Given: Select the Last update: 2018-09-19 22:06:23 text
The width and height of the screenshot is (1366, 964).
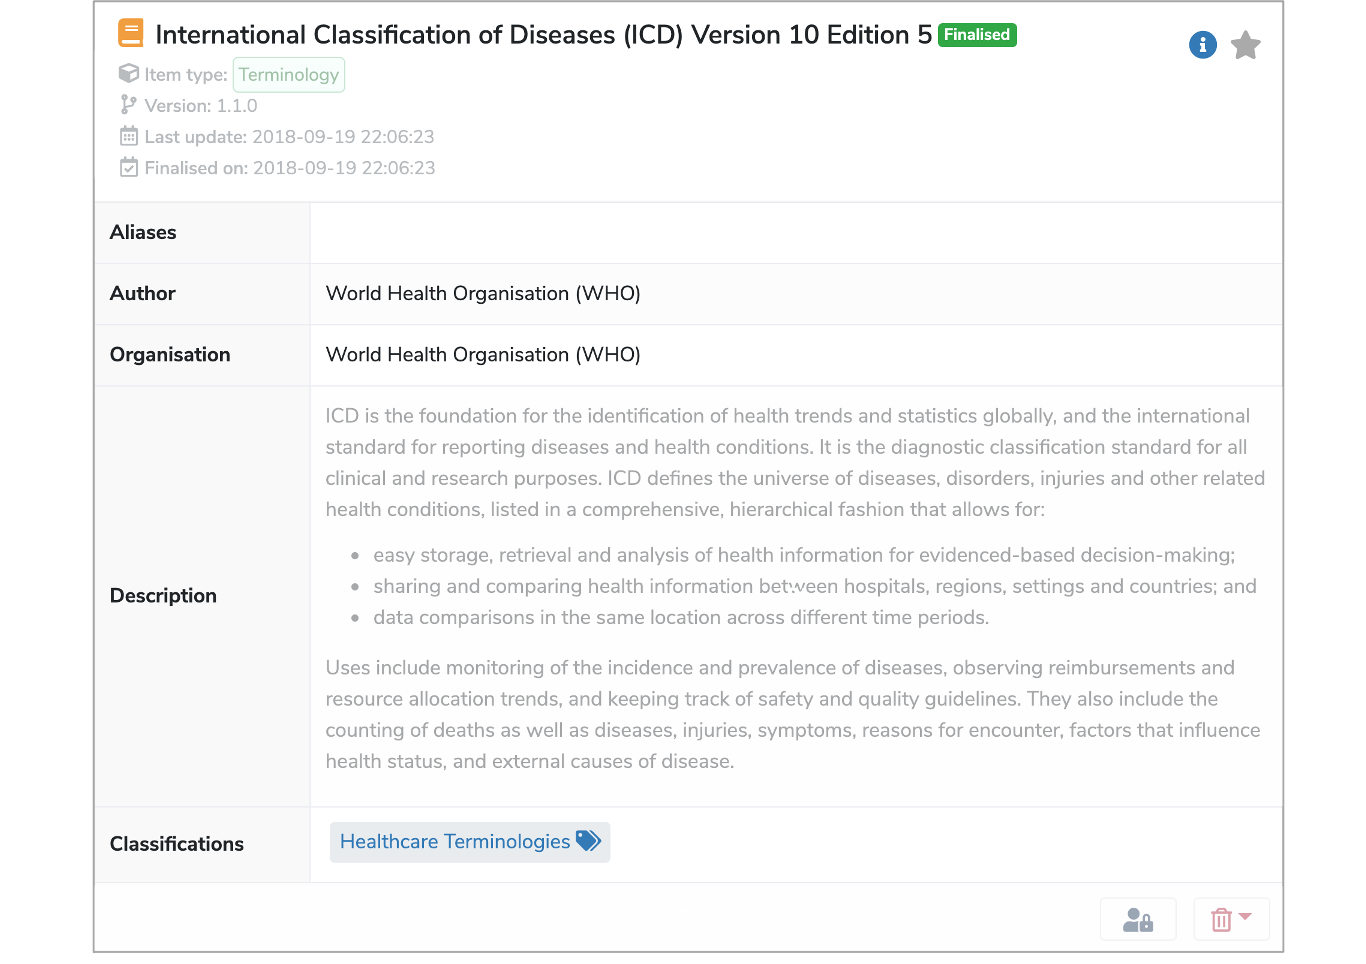Looking at the screenshot, I should [x=290, y=137].
